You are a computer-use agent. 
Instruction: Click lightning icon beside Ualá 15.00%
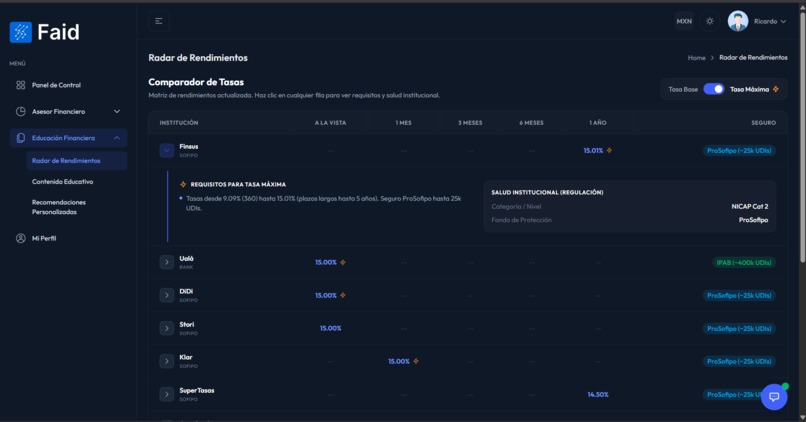tap(343, 263)
